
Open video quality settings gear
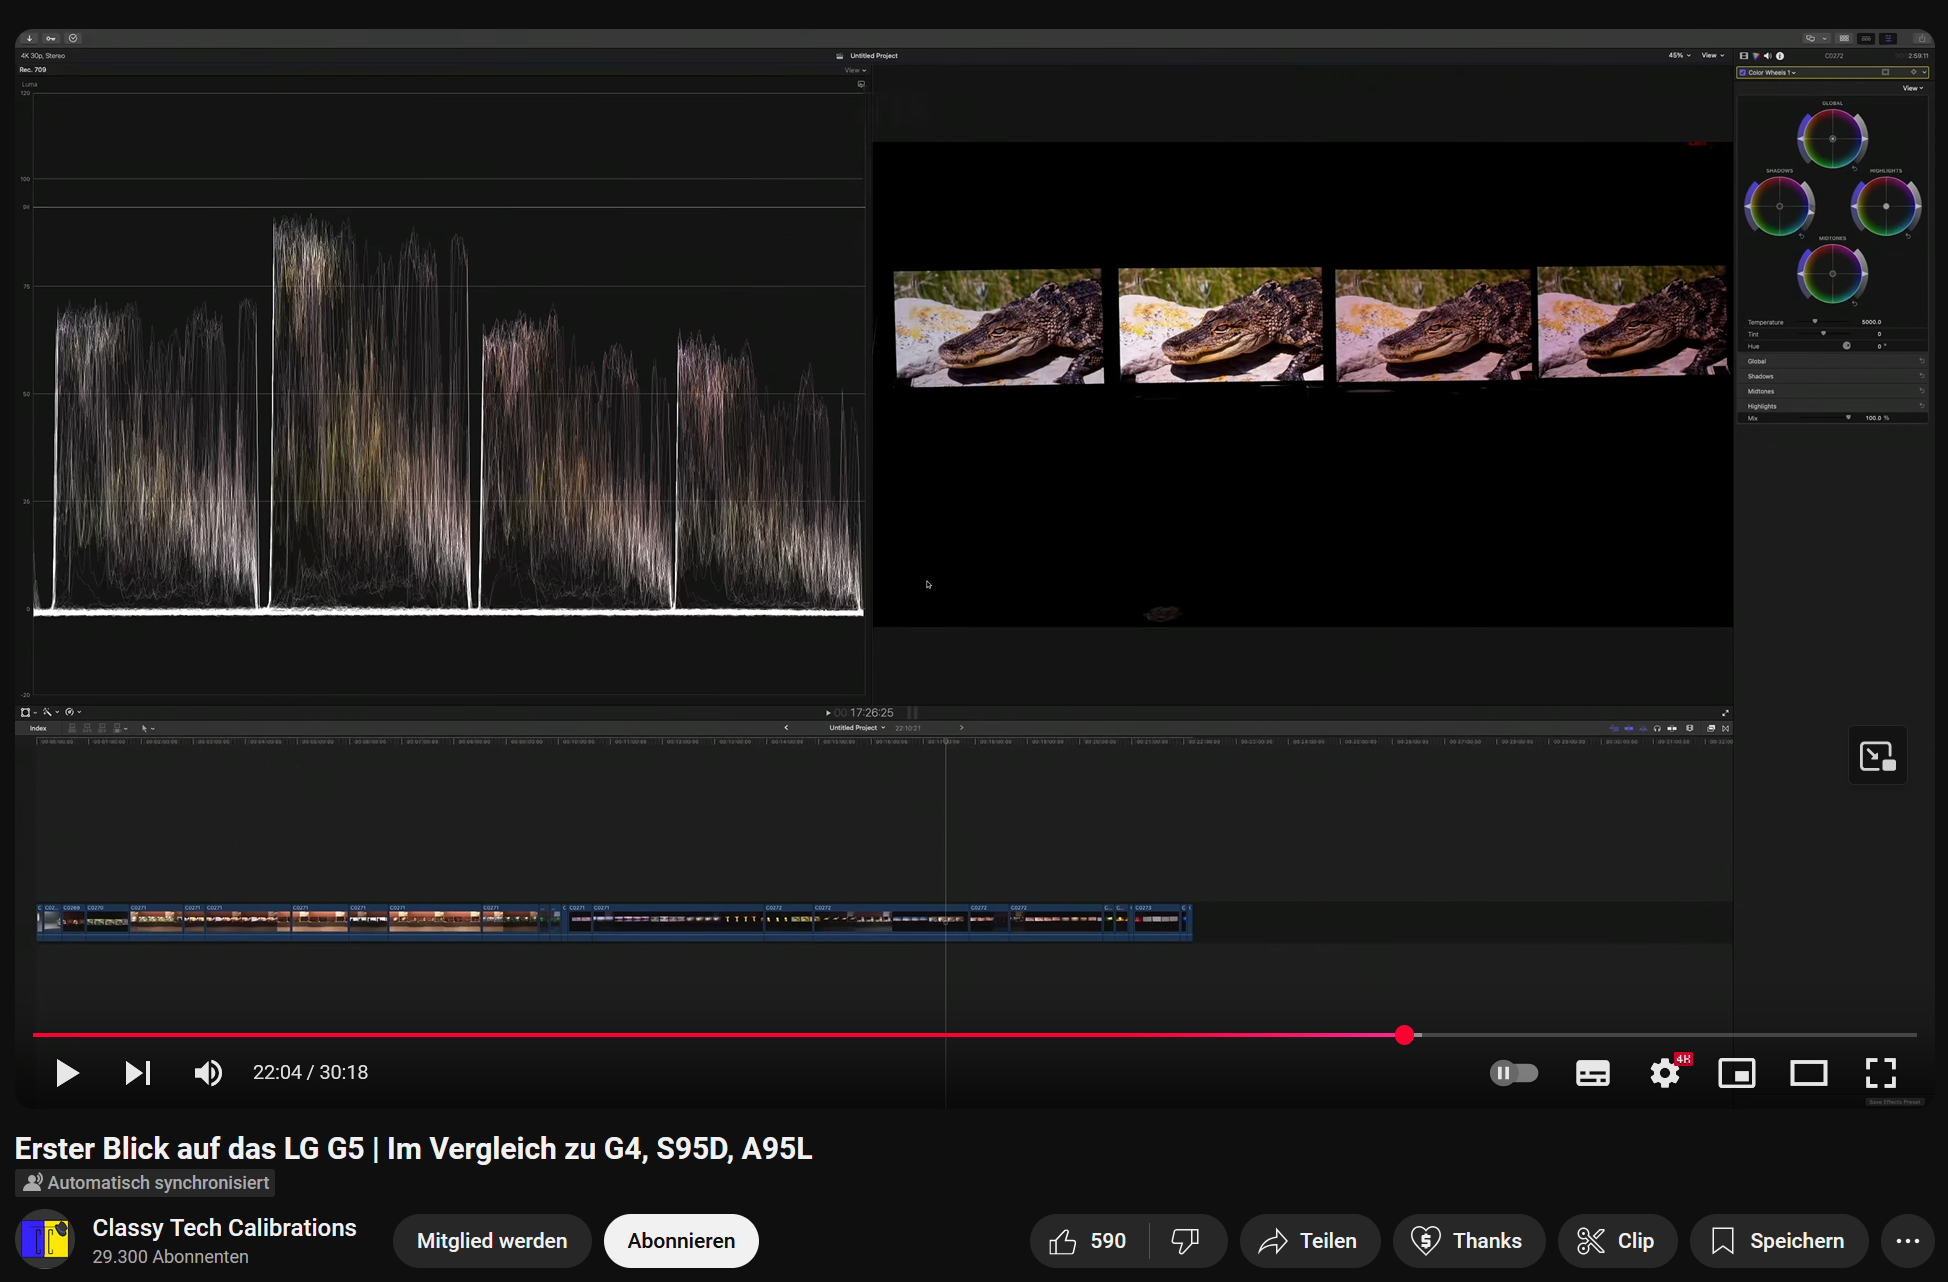[1664, 1073]
